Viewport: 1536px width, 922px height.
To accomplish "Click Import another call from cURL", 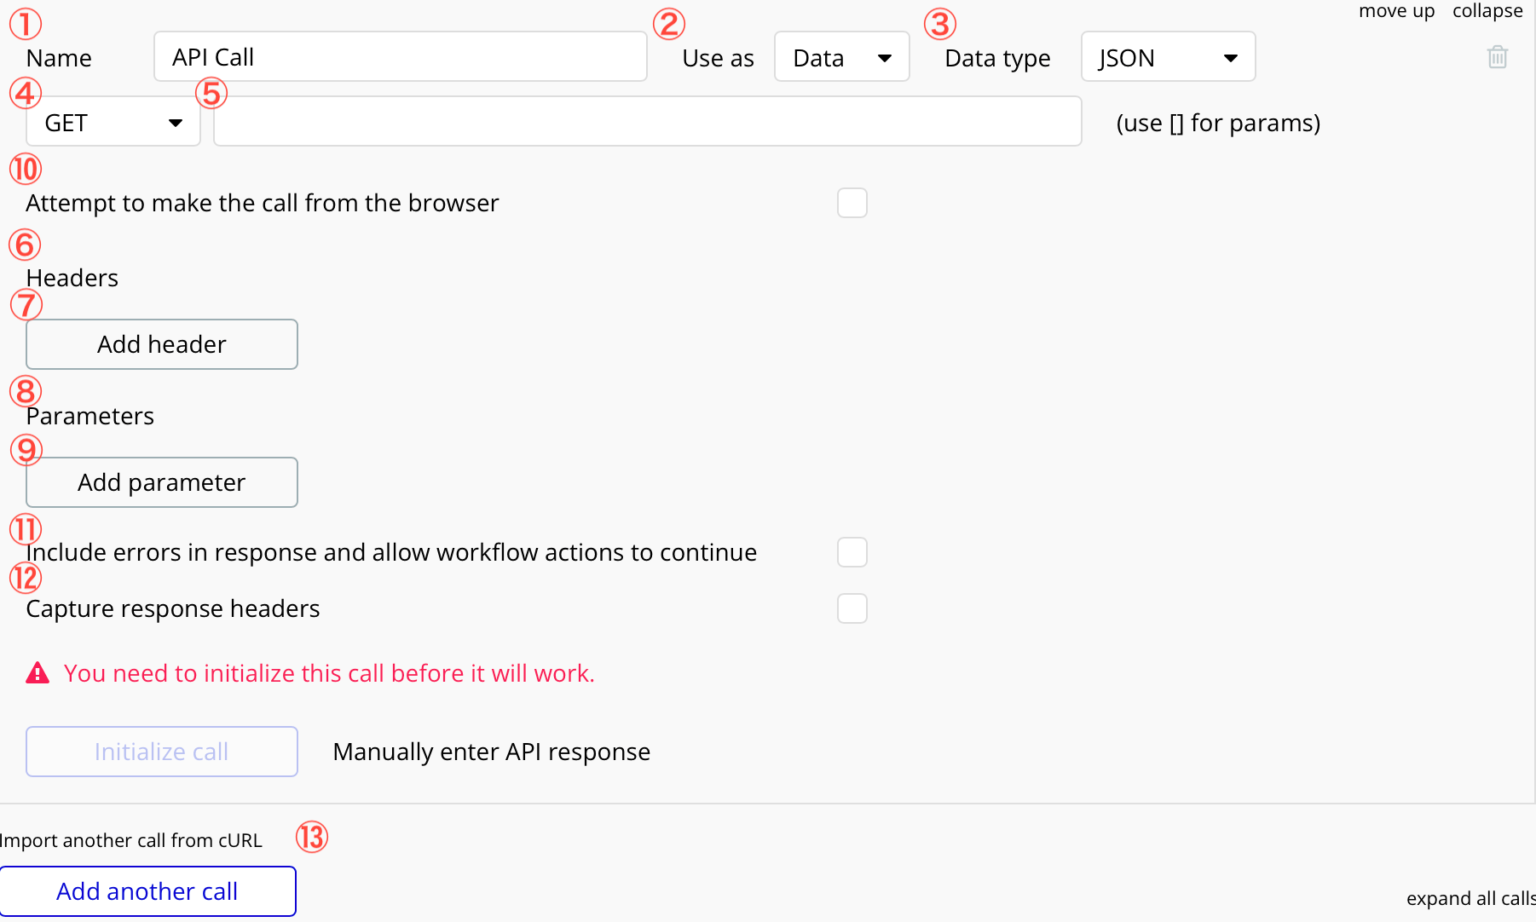I will coord(131,840).
